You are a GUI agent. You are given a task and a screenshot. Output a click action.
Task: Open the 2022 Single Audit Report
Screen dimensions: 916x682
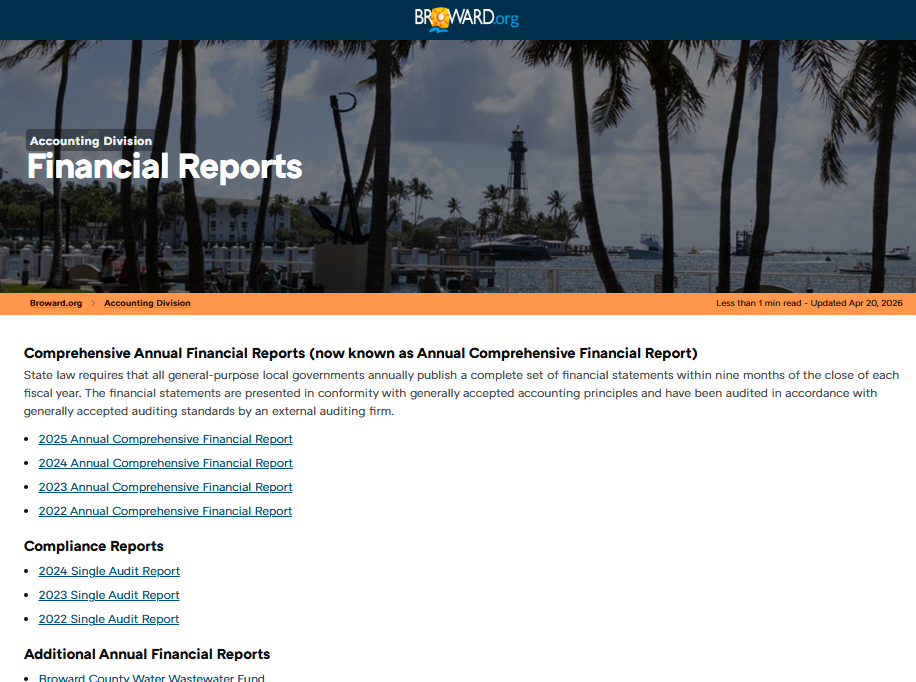[x=109, y=619]
